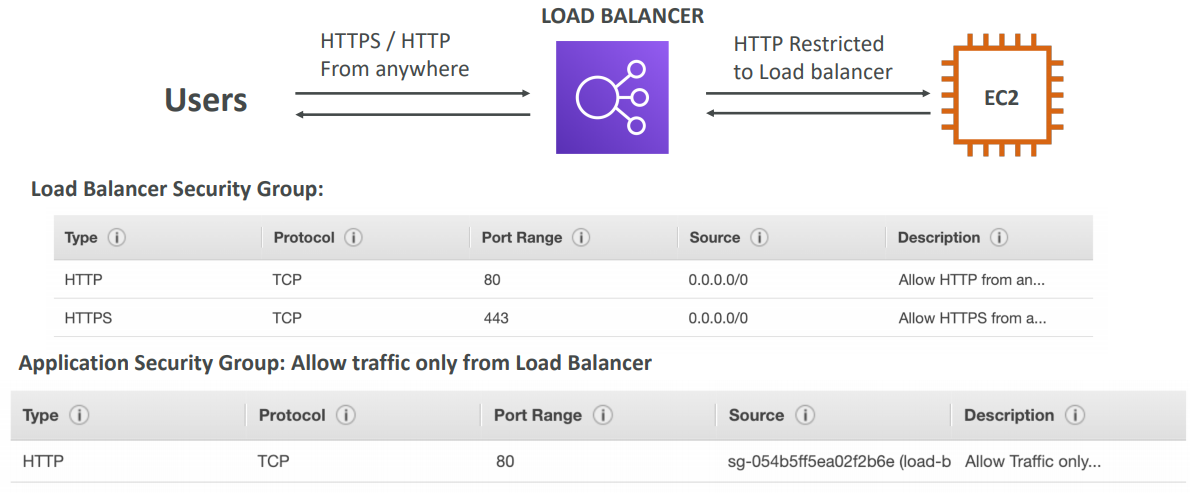This screenshot has height=493, width=1190.
Task: Click the sg-054b5ff5ea02f2b6e source security group
Action: (x=838, y=462)
